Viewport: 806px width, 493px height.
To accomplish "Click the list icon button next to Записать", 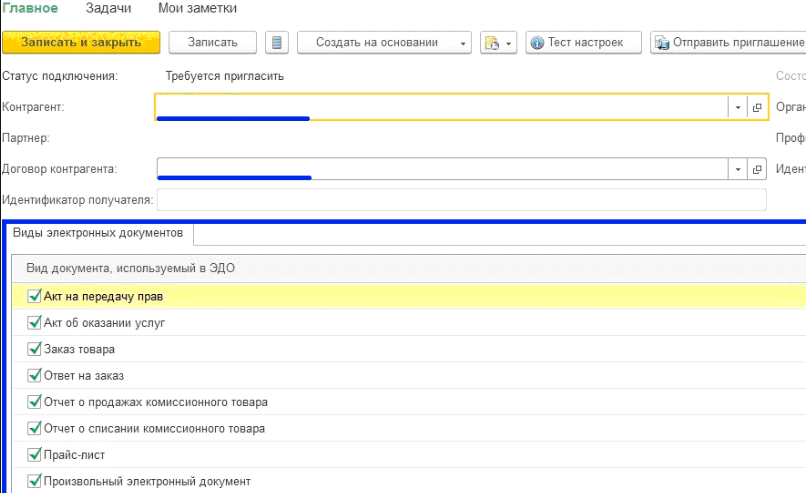I will coord(277,42).
